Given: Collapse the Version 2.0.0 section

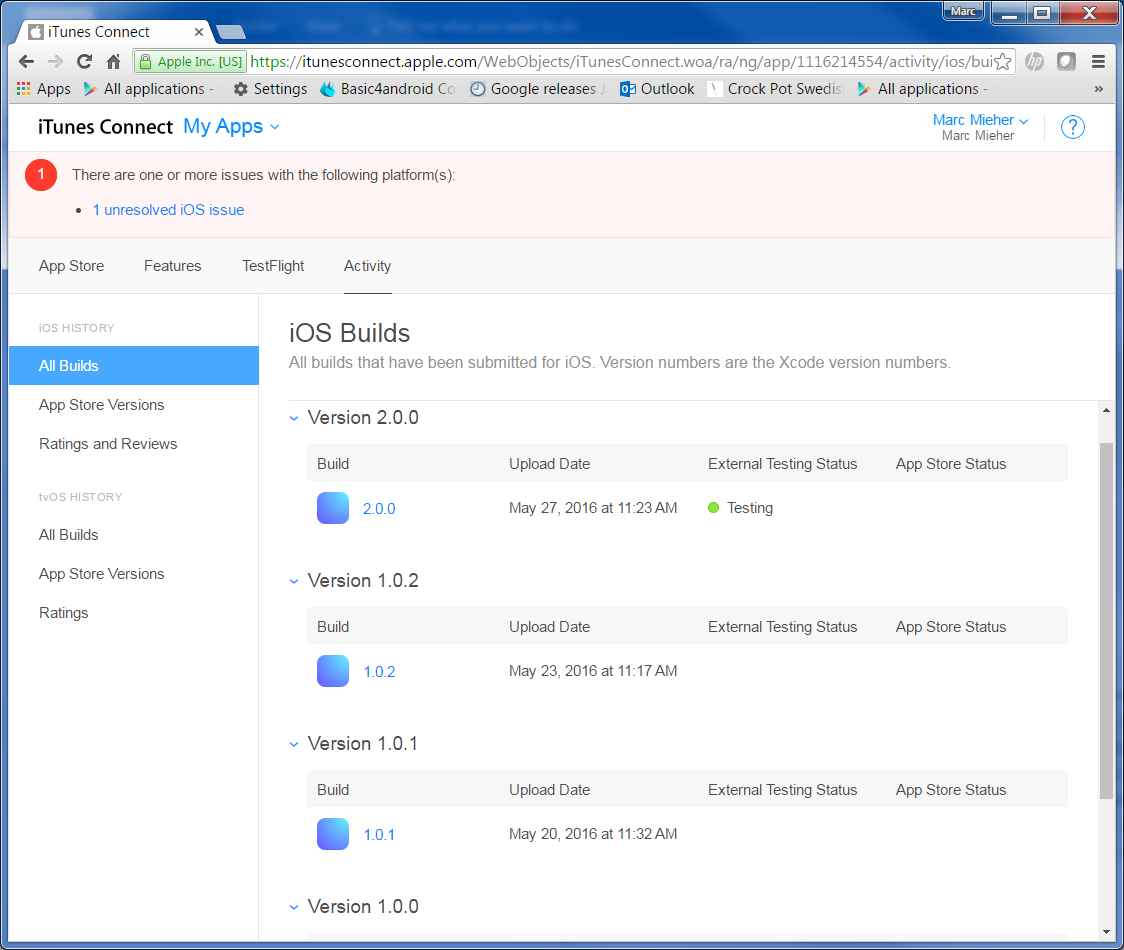Looking at the screenshot, I should [x=294, y=418].
